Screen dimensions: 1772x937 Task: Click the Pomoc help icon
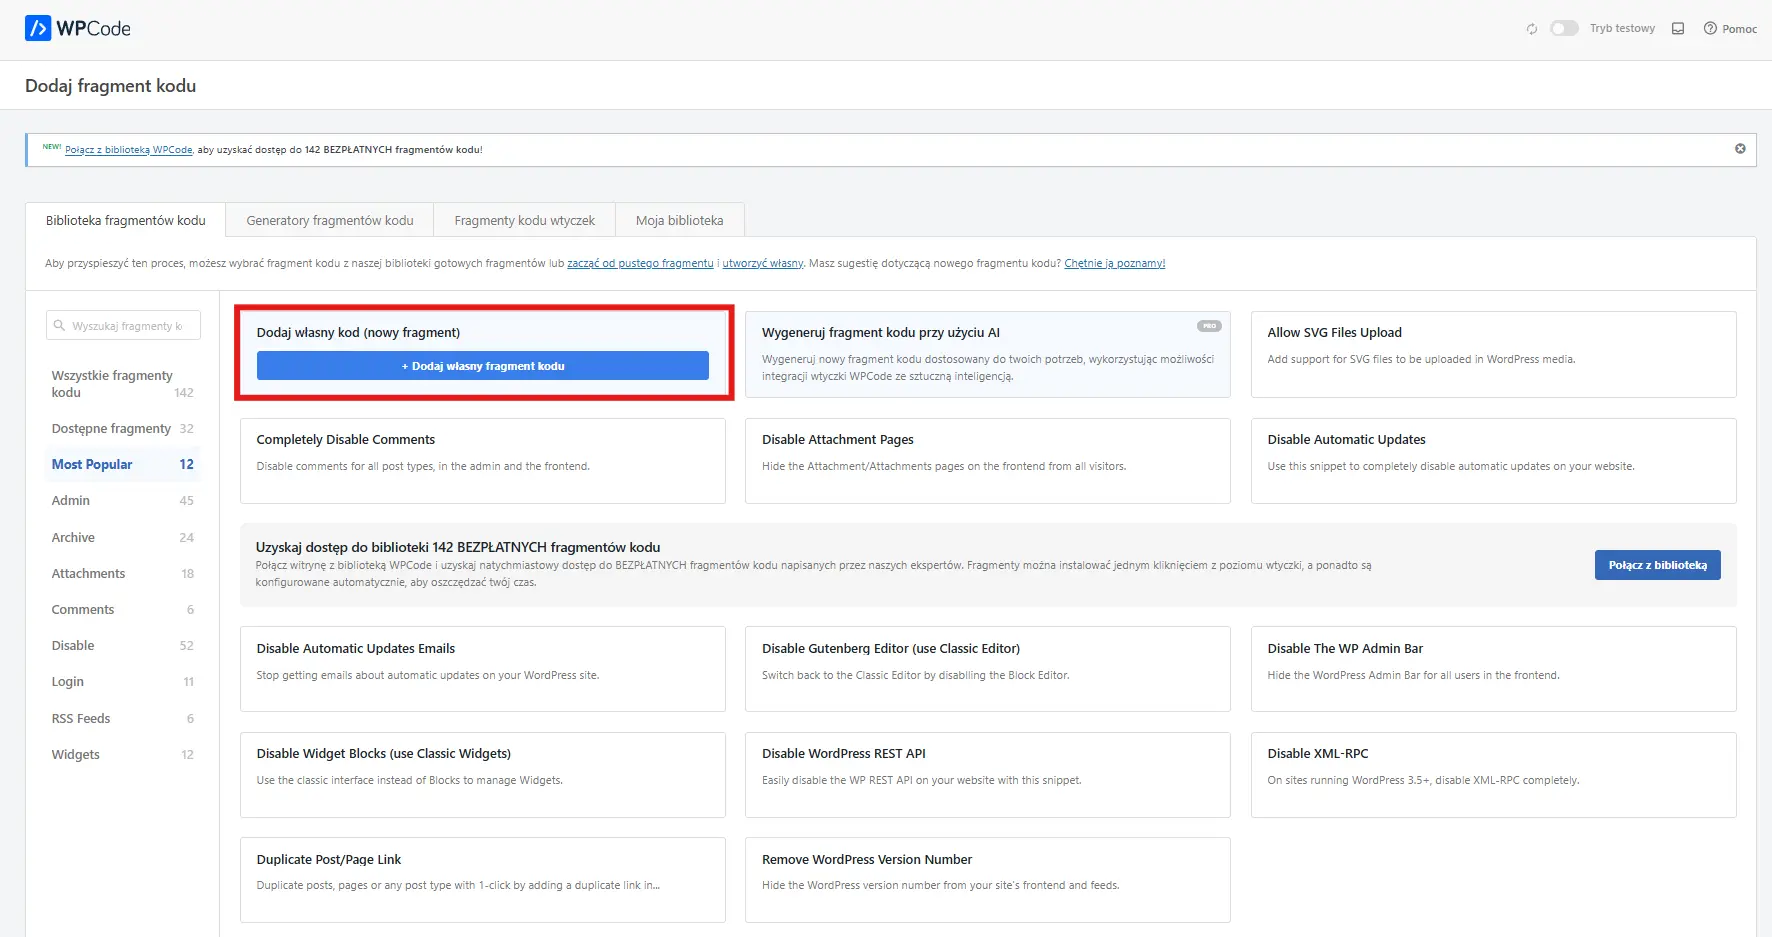click(1710, 29)
